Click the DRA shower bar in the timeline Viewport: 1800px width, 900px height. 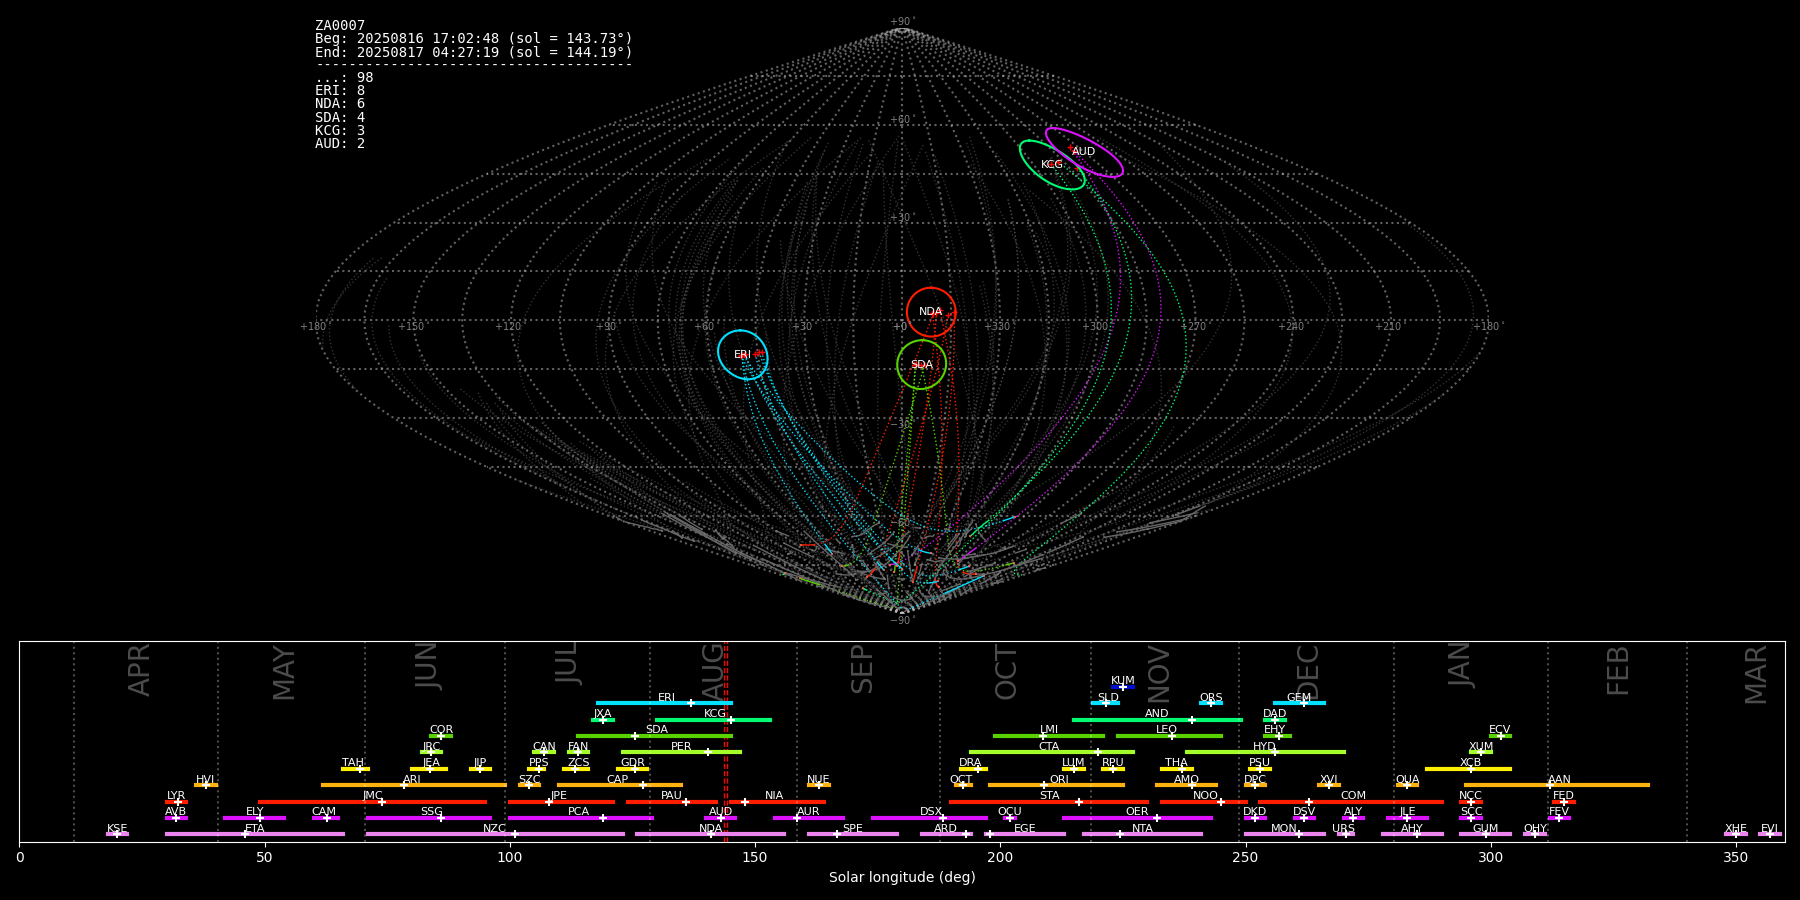973,769
